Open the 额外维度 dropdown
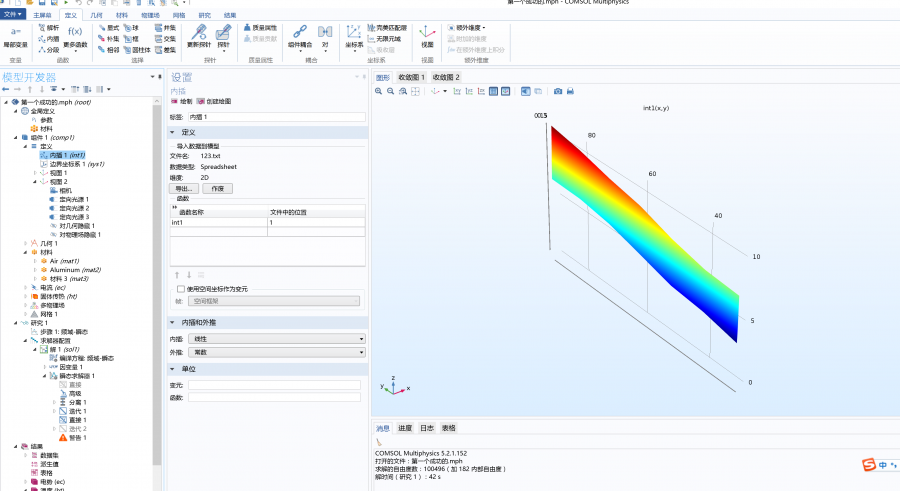Screen dimensions: 900x491 point(466,28)
